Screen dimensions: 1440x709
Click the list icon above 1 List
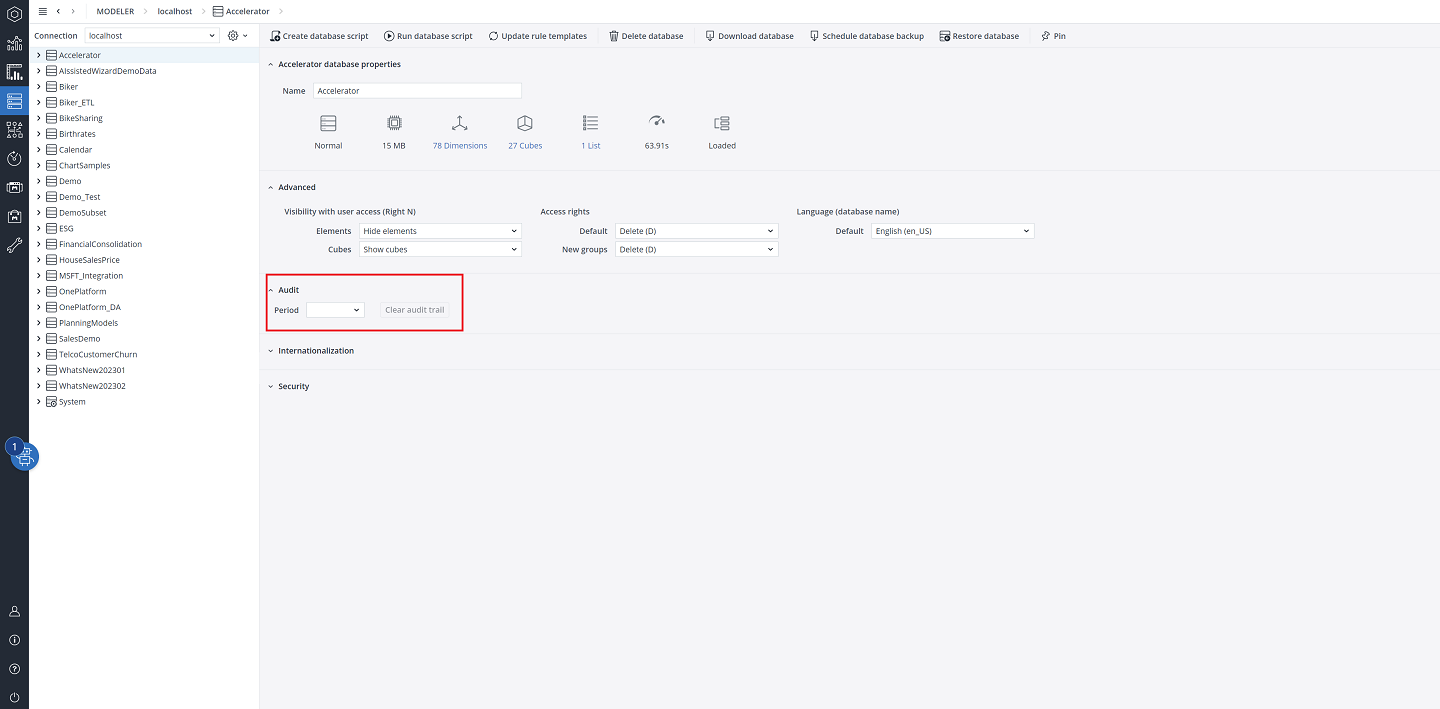(x=590, y=123)
